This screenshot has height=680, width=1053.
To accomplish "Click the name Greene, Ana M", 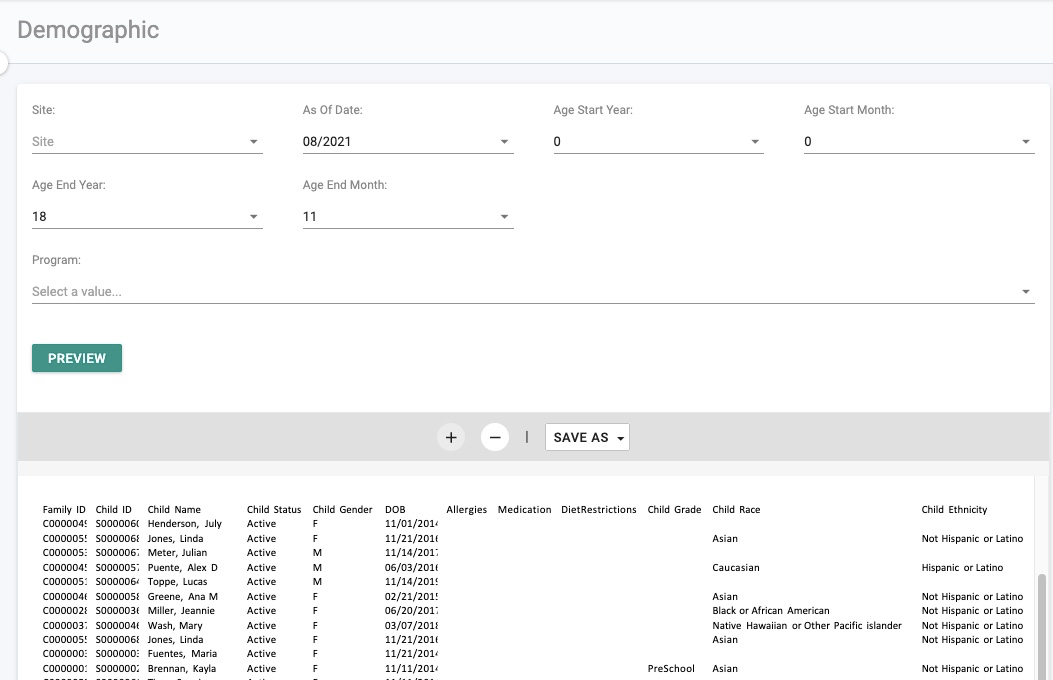I will [183, 596].
